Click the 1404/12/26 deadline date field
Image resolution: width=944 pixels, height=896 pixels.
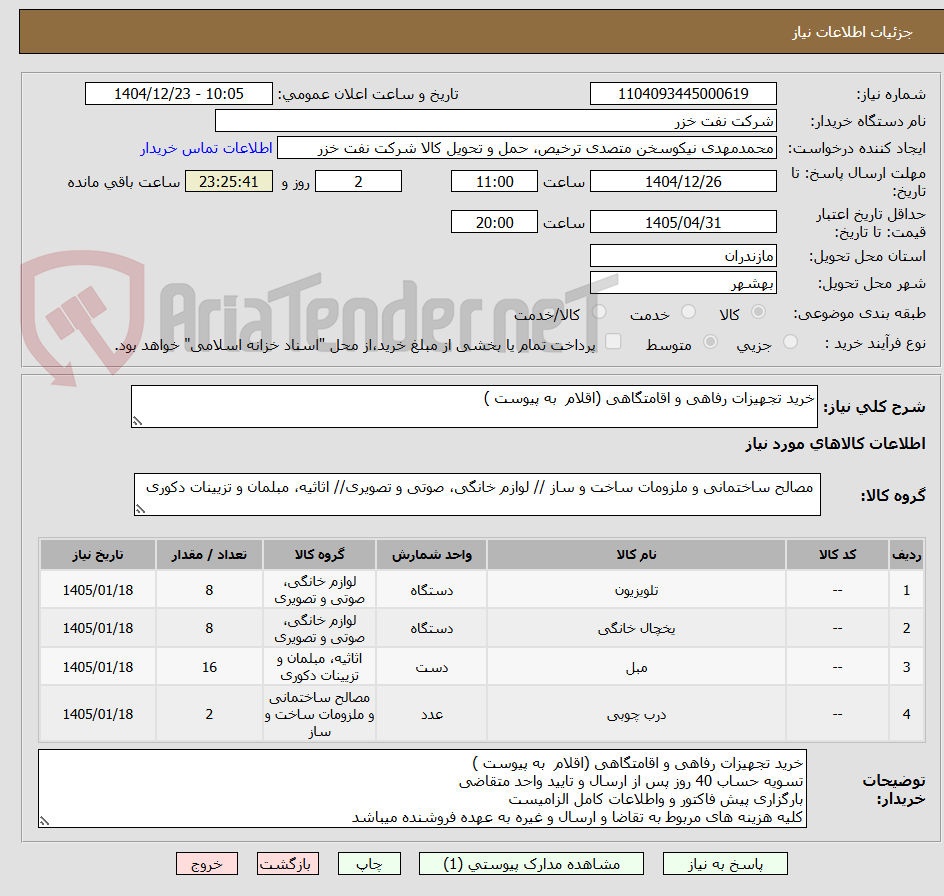click(683, 181)
